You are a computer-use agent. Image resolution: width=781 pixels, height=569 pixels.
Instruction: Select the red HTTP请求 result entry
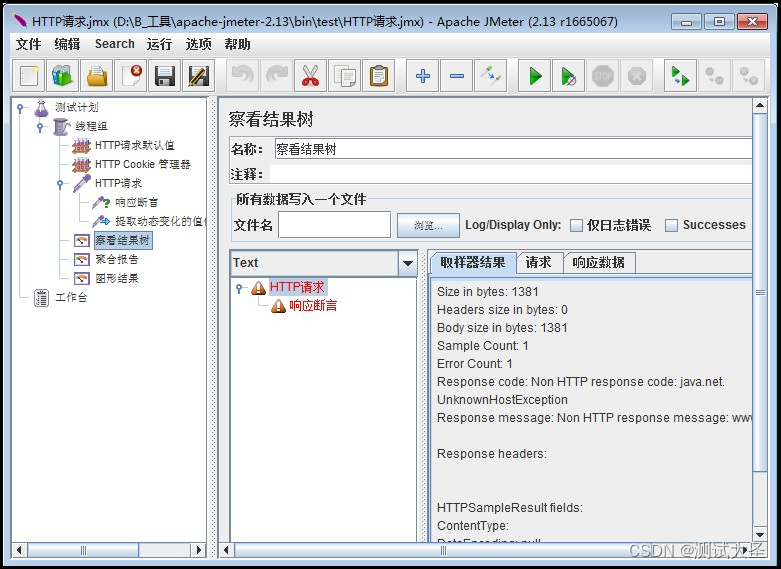(297, 287)
